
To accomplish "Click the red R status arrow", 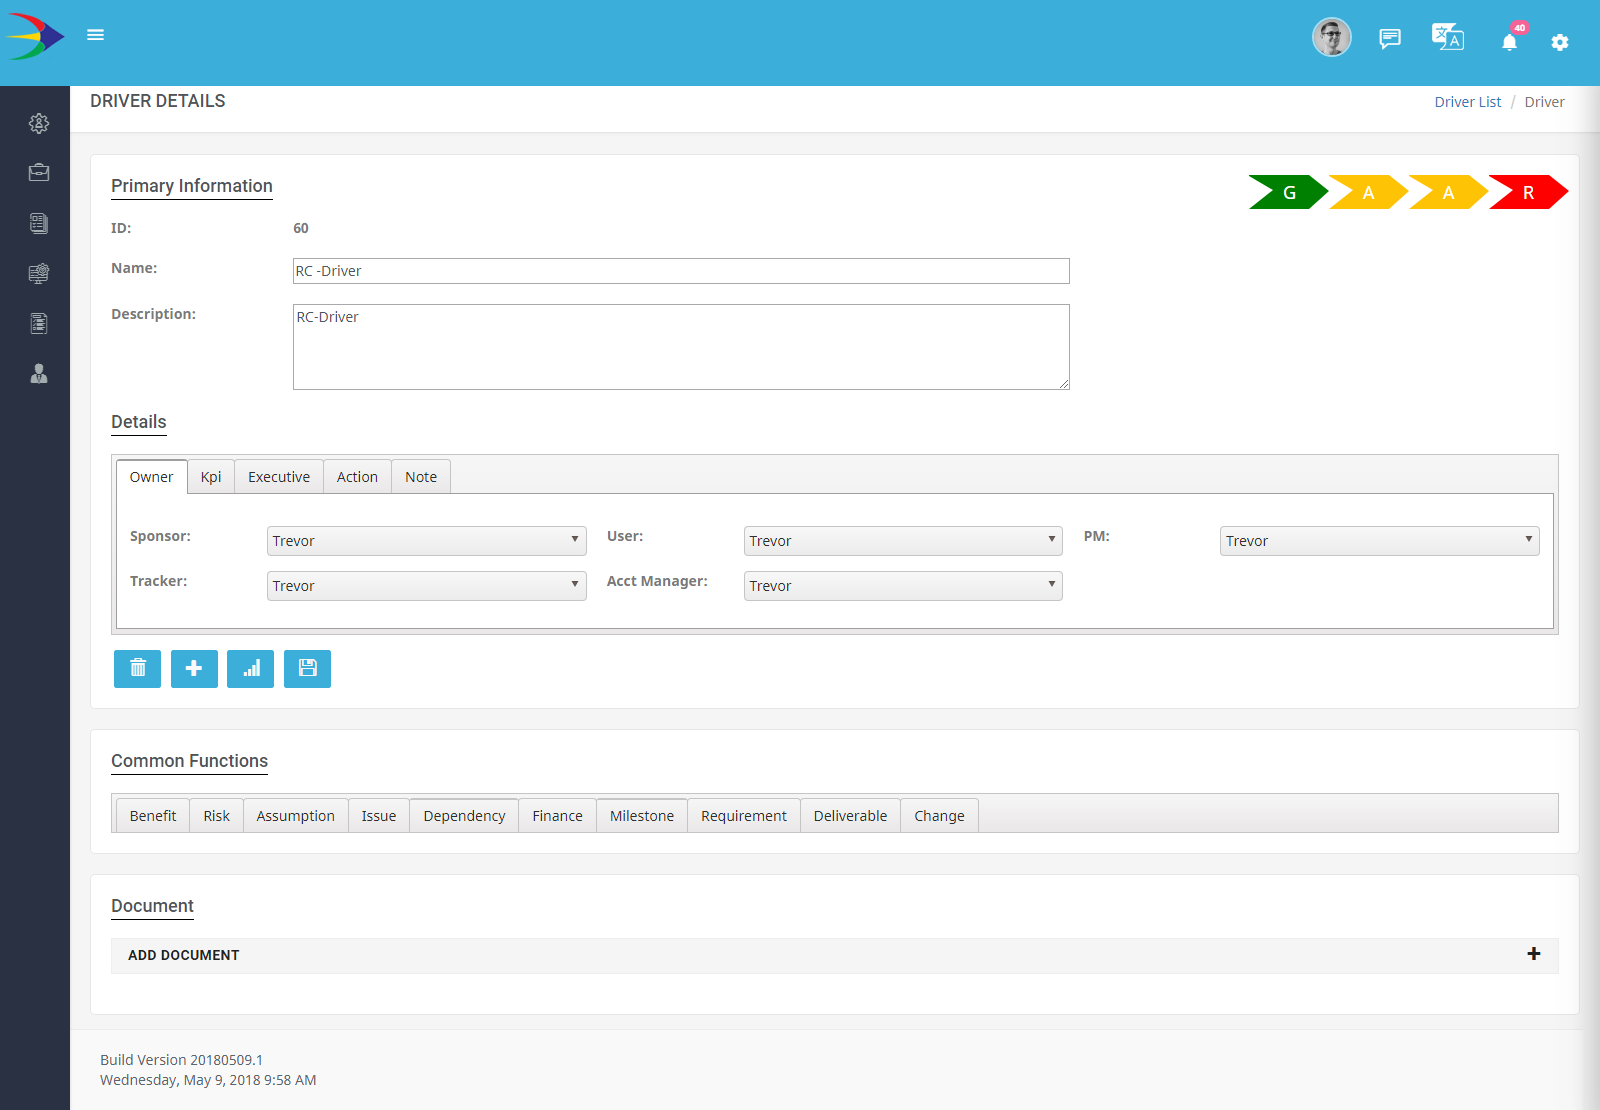I will [x=1528, y=193].
